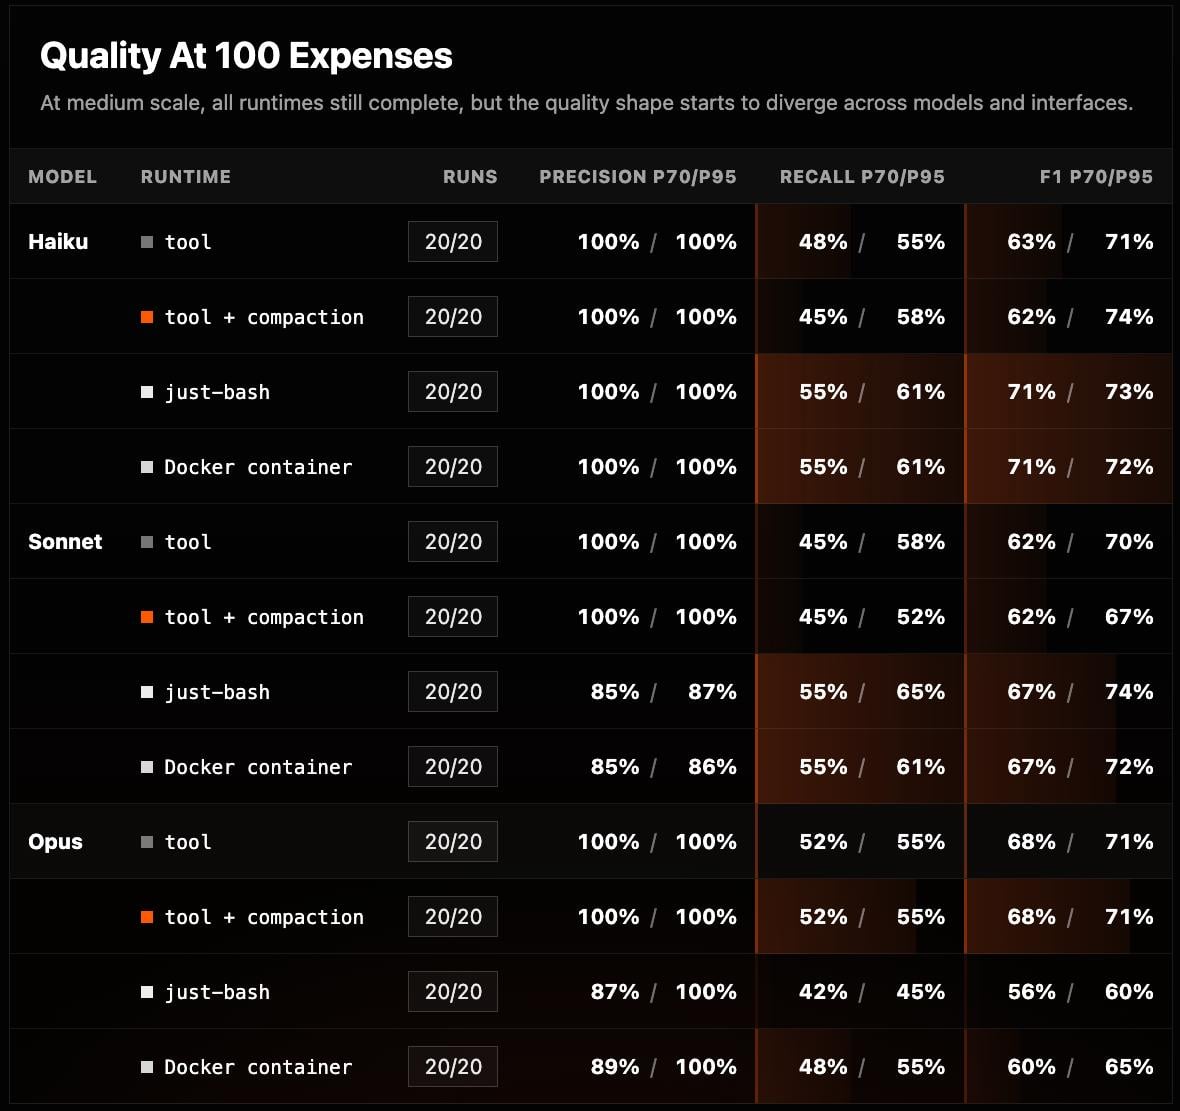Screen dimensions: 1180x1111
Task: Click the orange square beside Haiku tool + compaction
Action: click(147, 317)
